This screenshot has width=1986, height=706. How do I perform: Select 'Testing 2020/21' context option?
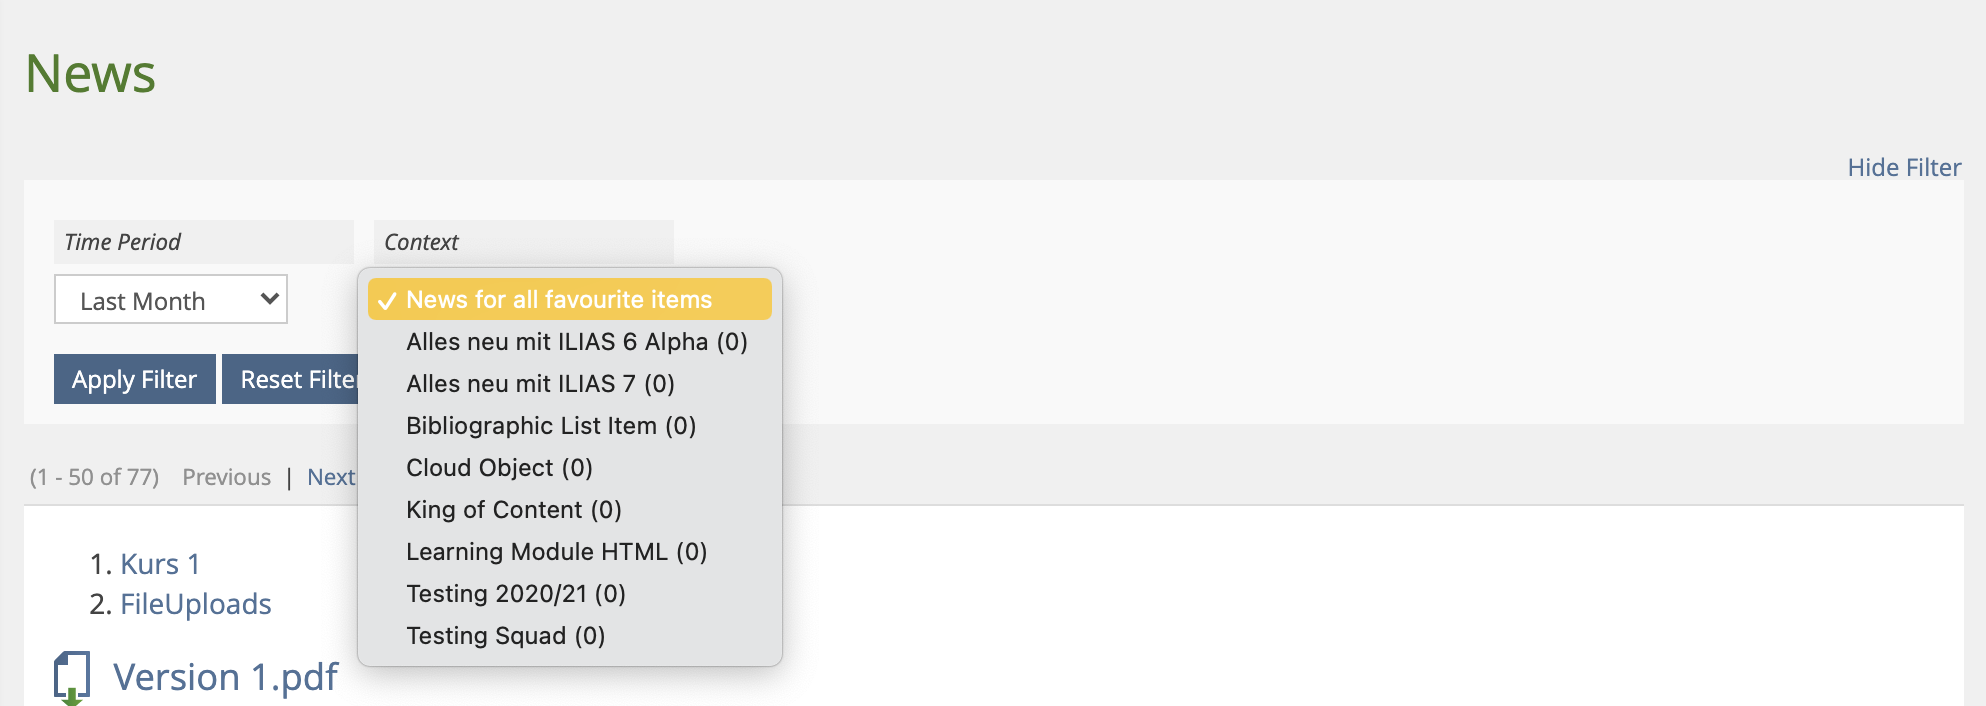[516, 594]
